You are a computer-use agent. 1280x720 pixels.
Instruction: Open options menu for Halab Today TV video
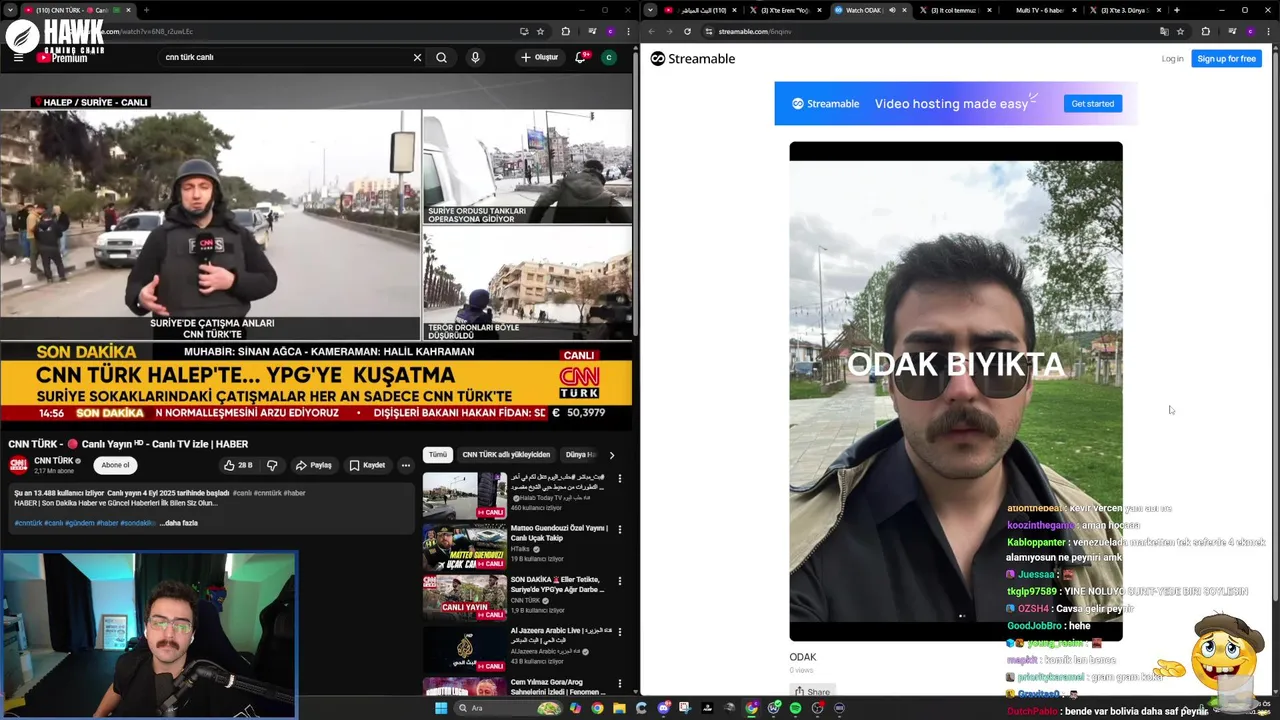pos(620,479)
